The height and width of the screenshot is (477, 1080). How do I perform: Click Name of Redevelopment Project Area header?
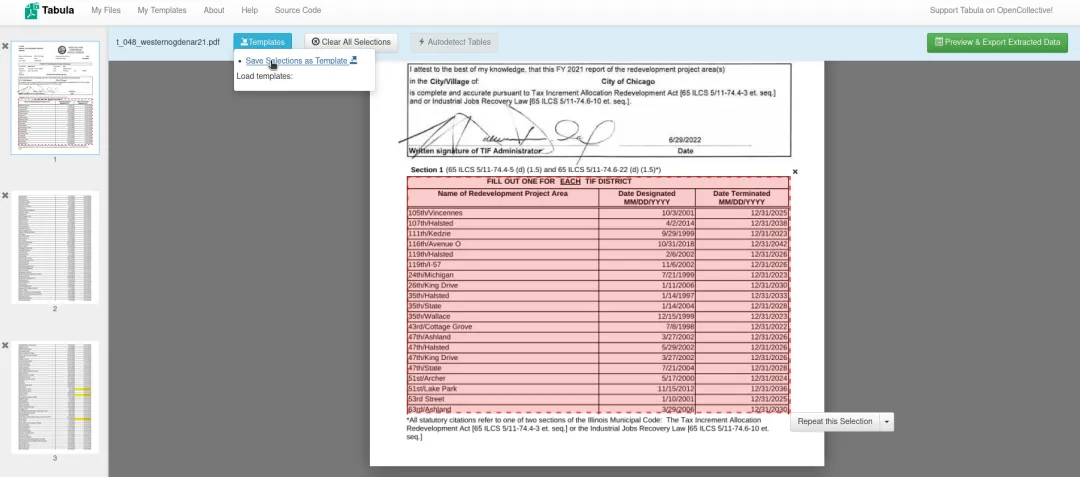tap(503, 193)
